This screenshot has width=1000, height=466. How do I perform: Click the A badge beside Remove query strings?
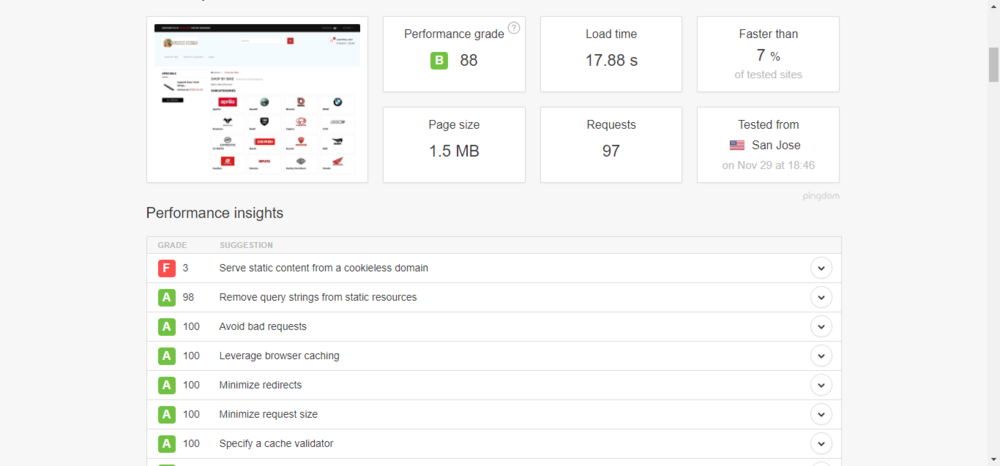(166, 298)
